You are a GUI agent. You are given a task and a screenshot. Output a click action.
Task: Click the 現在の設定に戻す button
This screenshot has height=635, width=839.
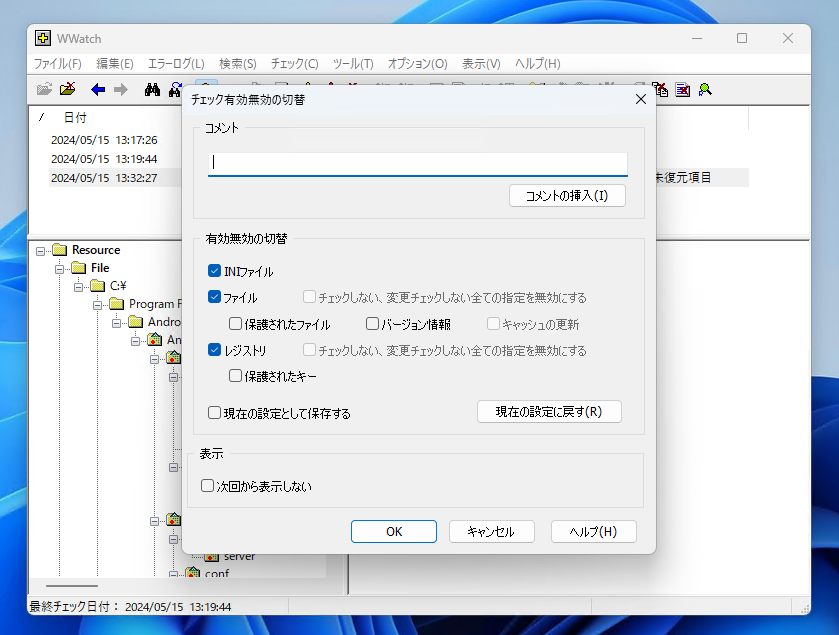coord(549,411)
